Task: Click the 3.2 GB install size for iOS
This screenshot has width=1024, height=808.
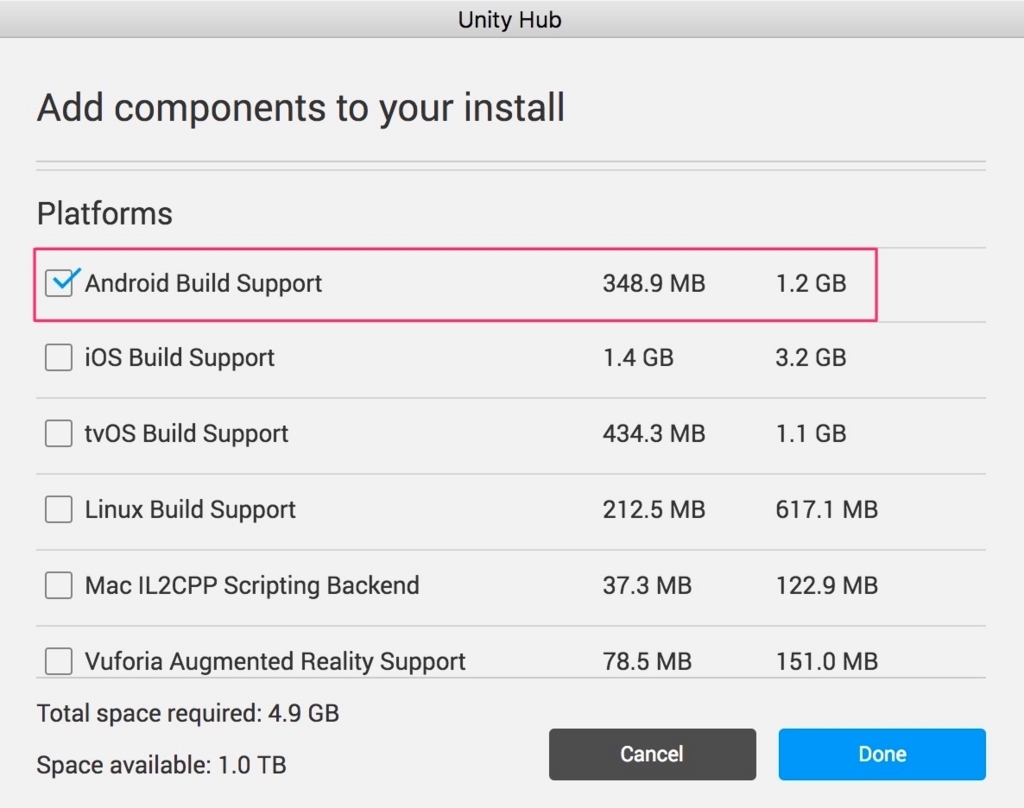Action: click(x=810, y=358)
